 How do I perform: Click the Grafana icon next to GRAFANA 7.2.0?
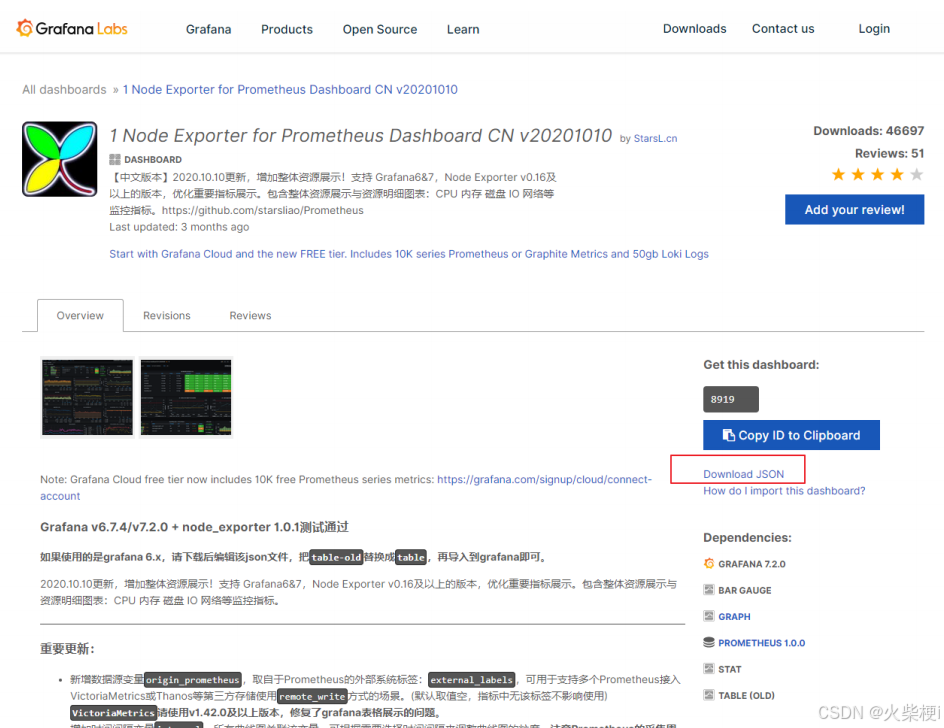pyautogui.click(x=709, y=564)
